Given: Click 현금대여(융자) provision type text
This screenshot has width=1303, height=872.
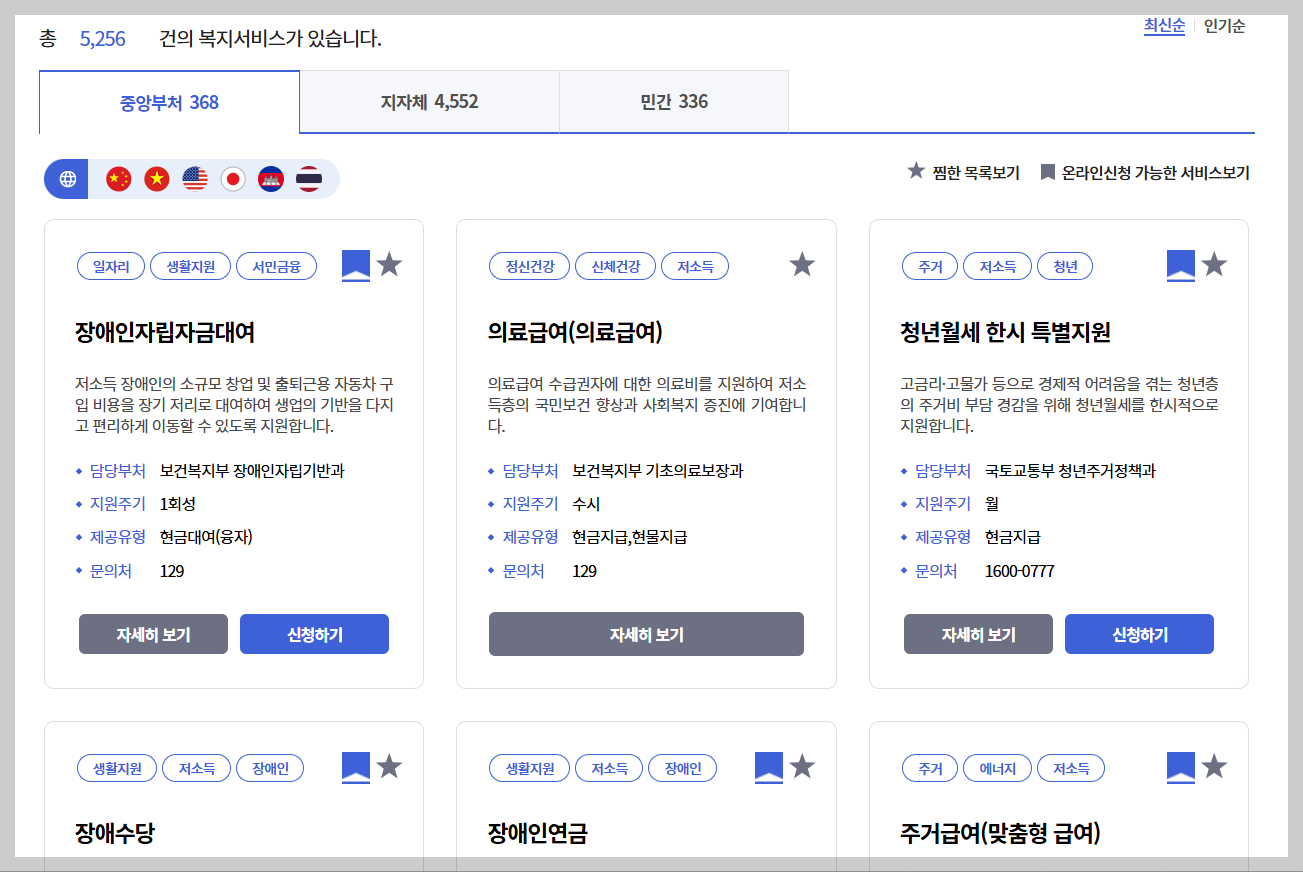Looking at the screenshot, I should pos(206,537).
